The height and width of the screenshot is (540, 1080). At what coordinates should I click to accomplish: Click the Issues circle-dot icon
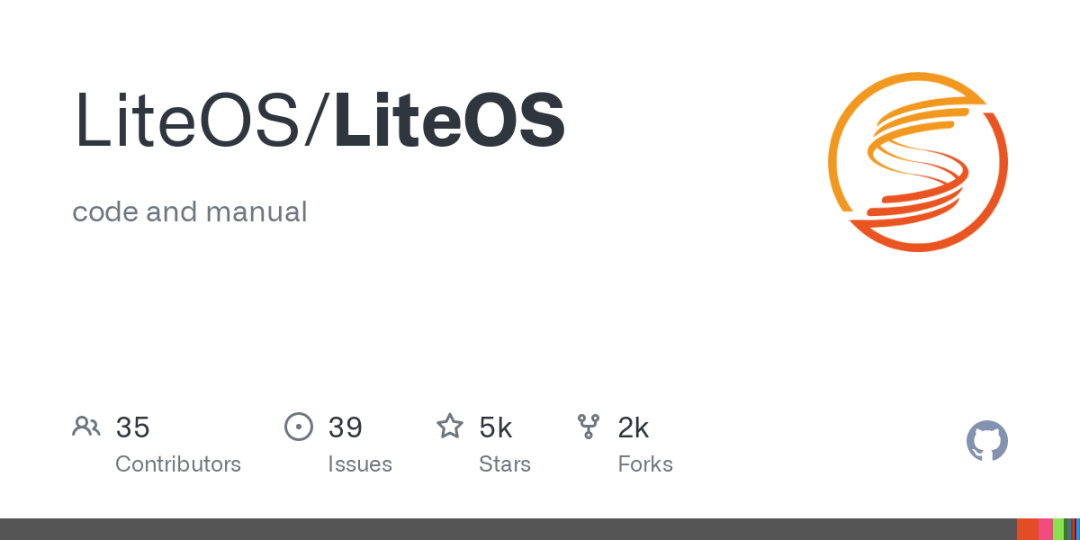[x=298, y=427]
